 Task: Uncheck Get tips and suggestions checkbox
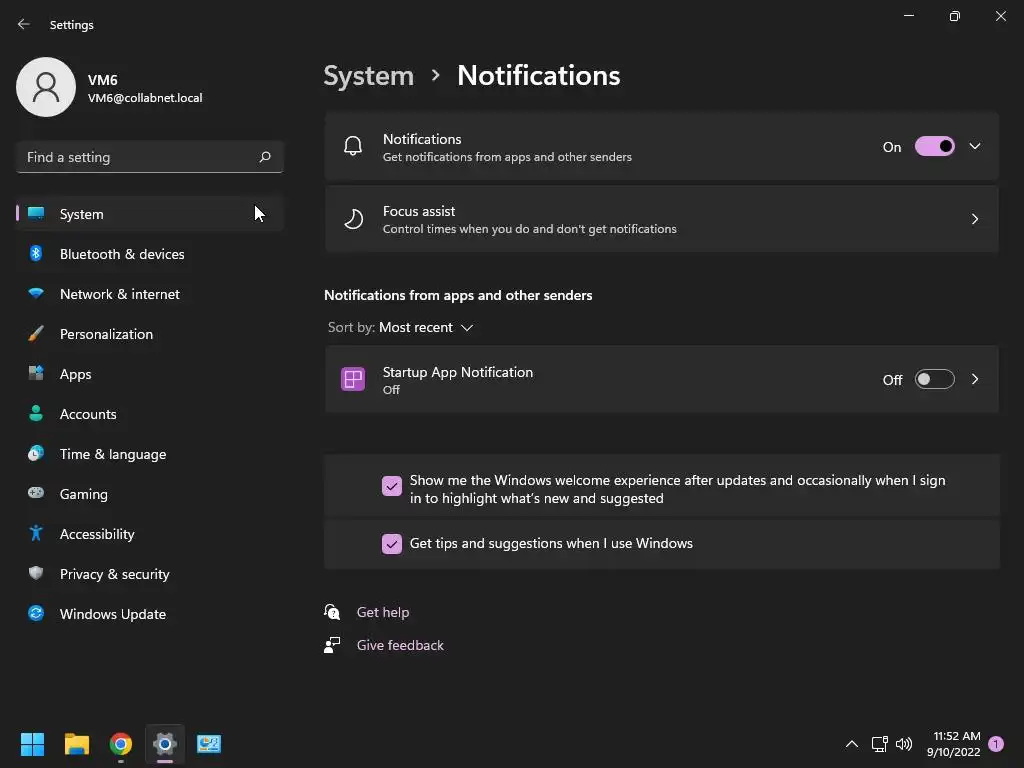(x=392, y=544)
